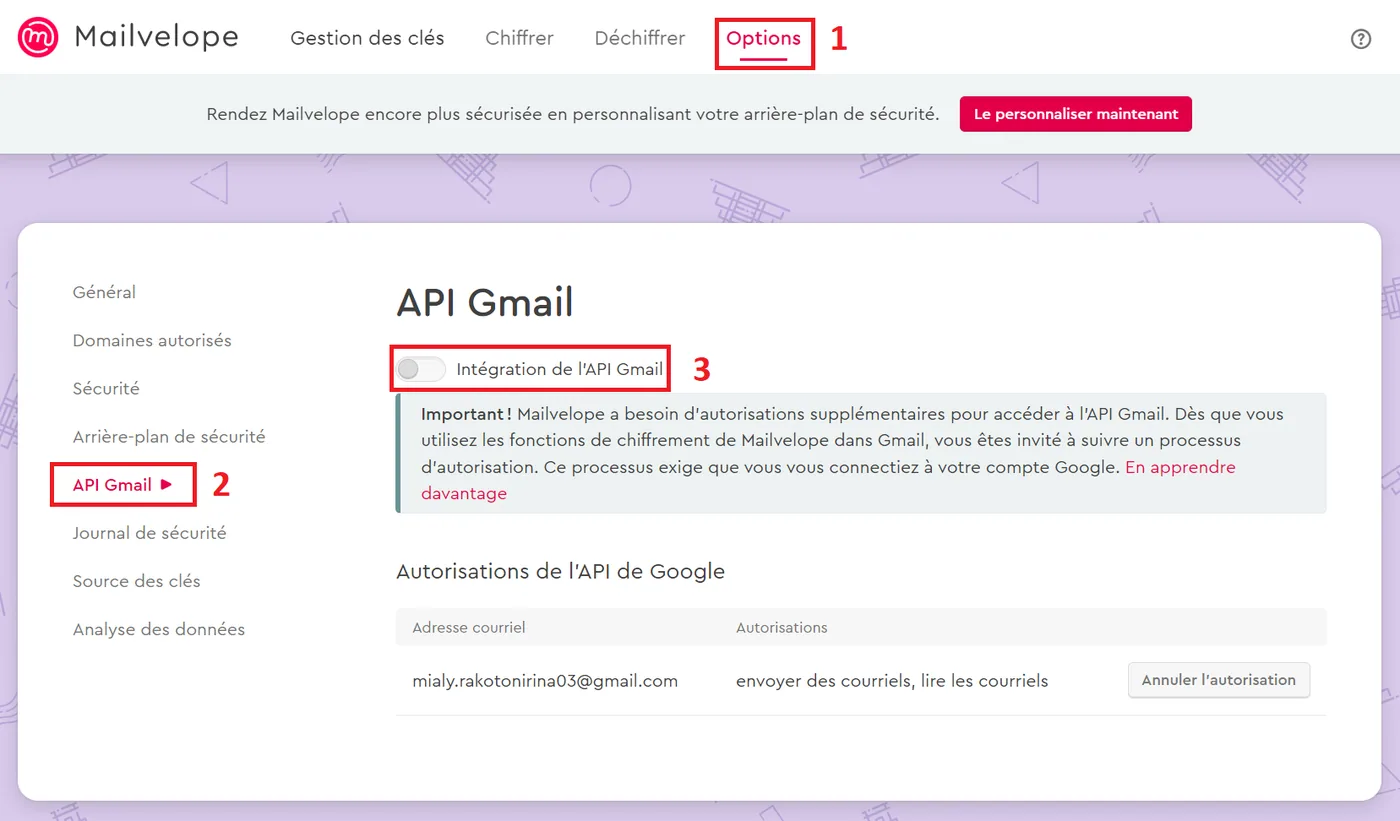Select the API Gmail sidebar item
The image size is (1400, 821).
pyautogui.click(x=122, y=485)
